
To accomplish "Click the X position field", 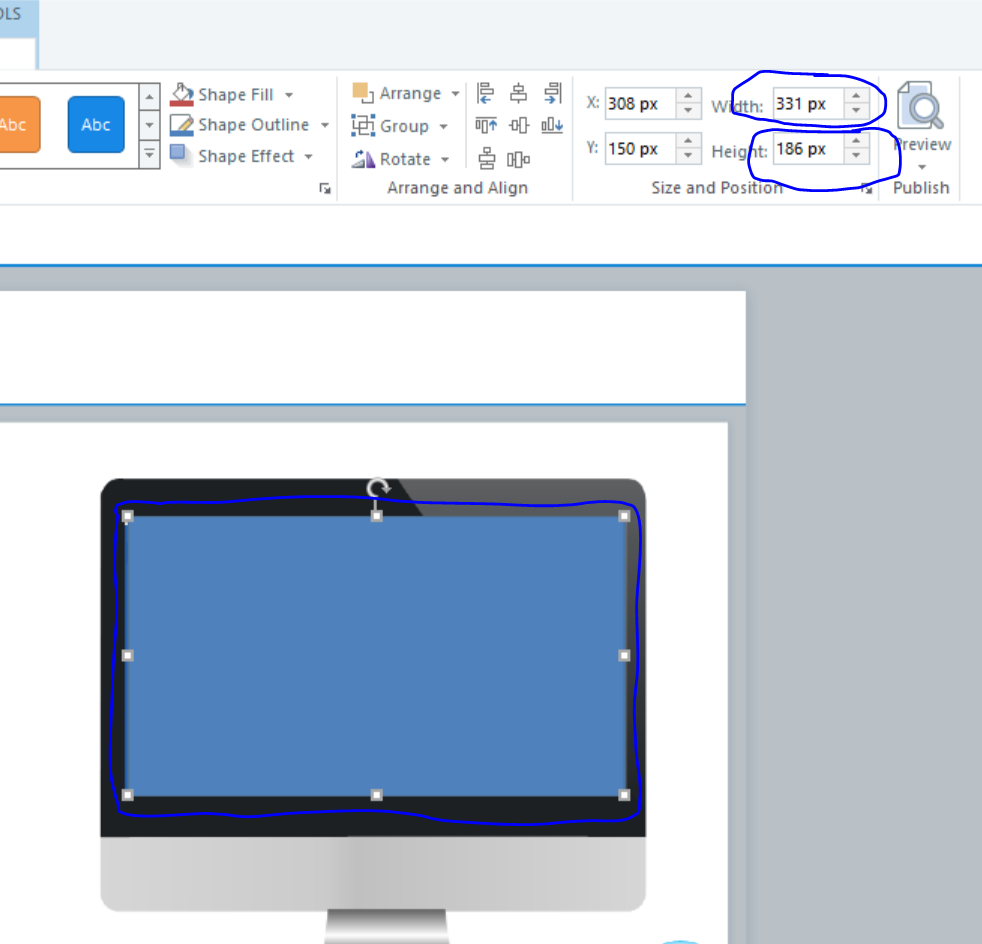I will click(640, 103).
